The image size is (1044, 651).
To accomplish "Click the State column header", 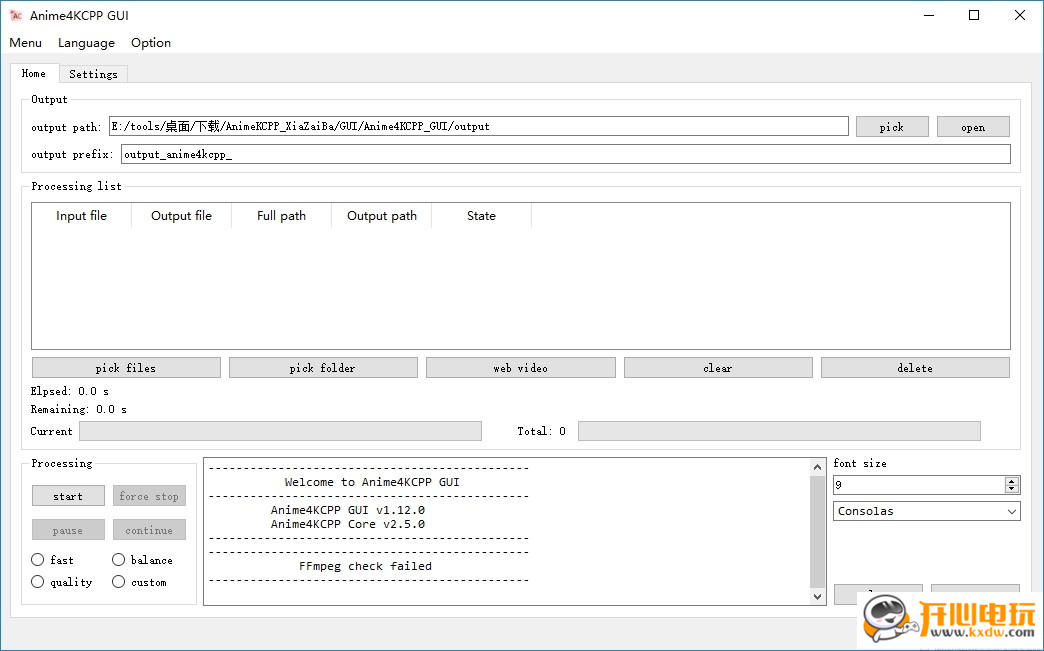I will 481,216.
